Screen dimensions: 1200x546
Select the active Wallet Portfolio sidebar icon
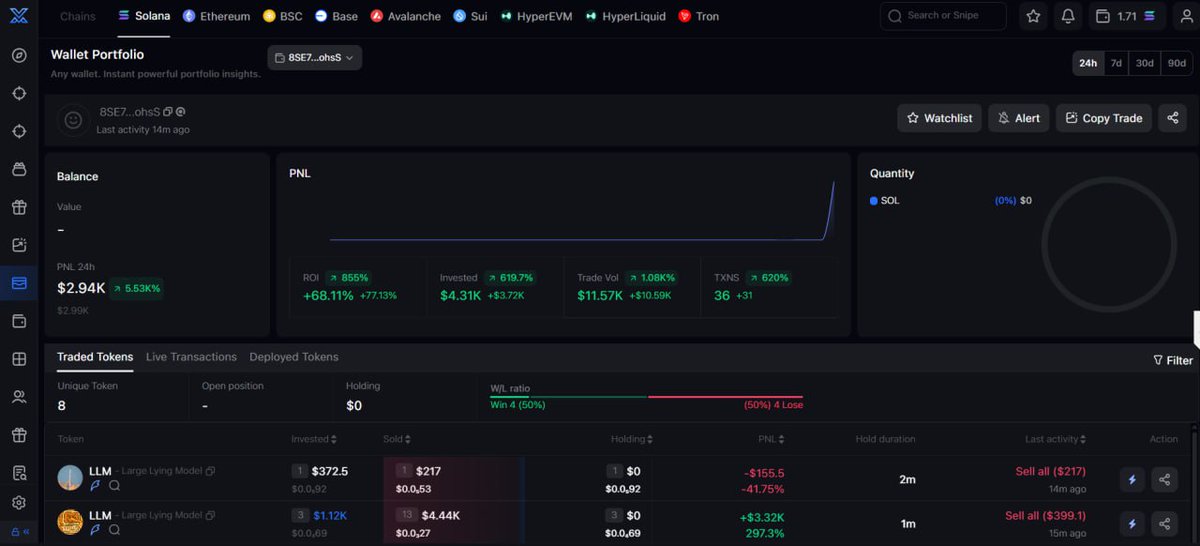(x=19, y=283)
